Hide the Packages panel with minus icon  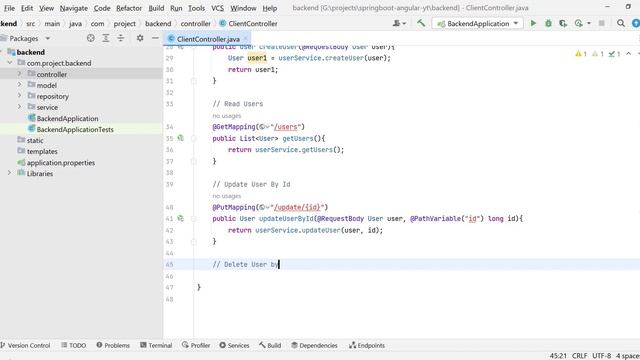click(x=155, y=38)
